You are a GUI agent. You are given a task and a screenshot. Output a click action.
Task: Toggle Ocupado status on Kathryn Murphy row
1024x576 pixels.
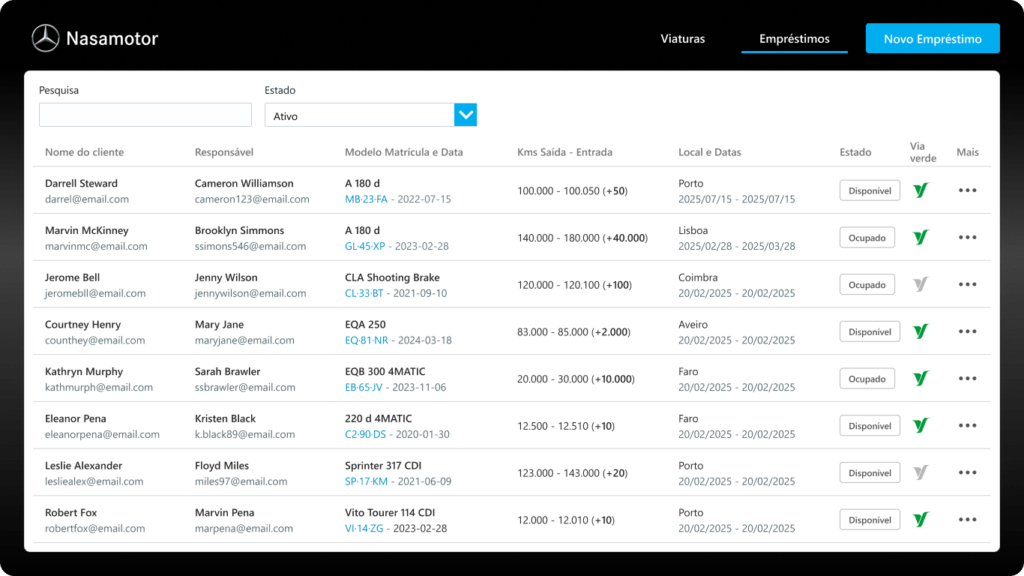coord(867,379)
